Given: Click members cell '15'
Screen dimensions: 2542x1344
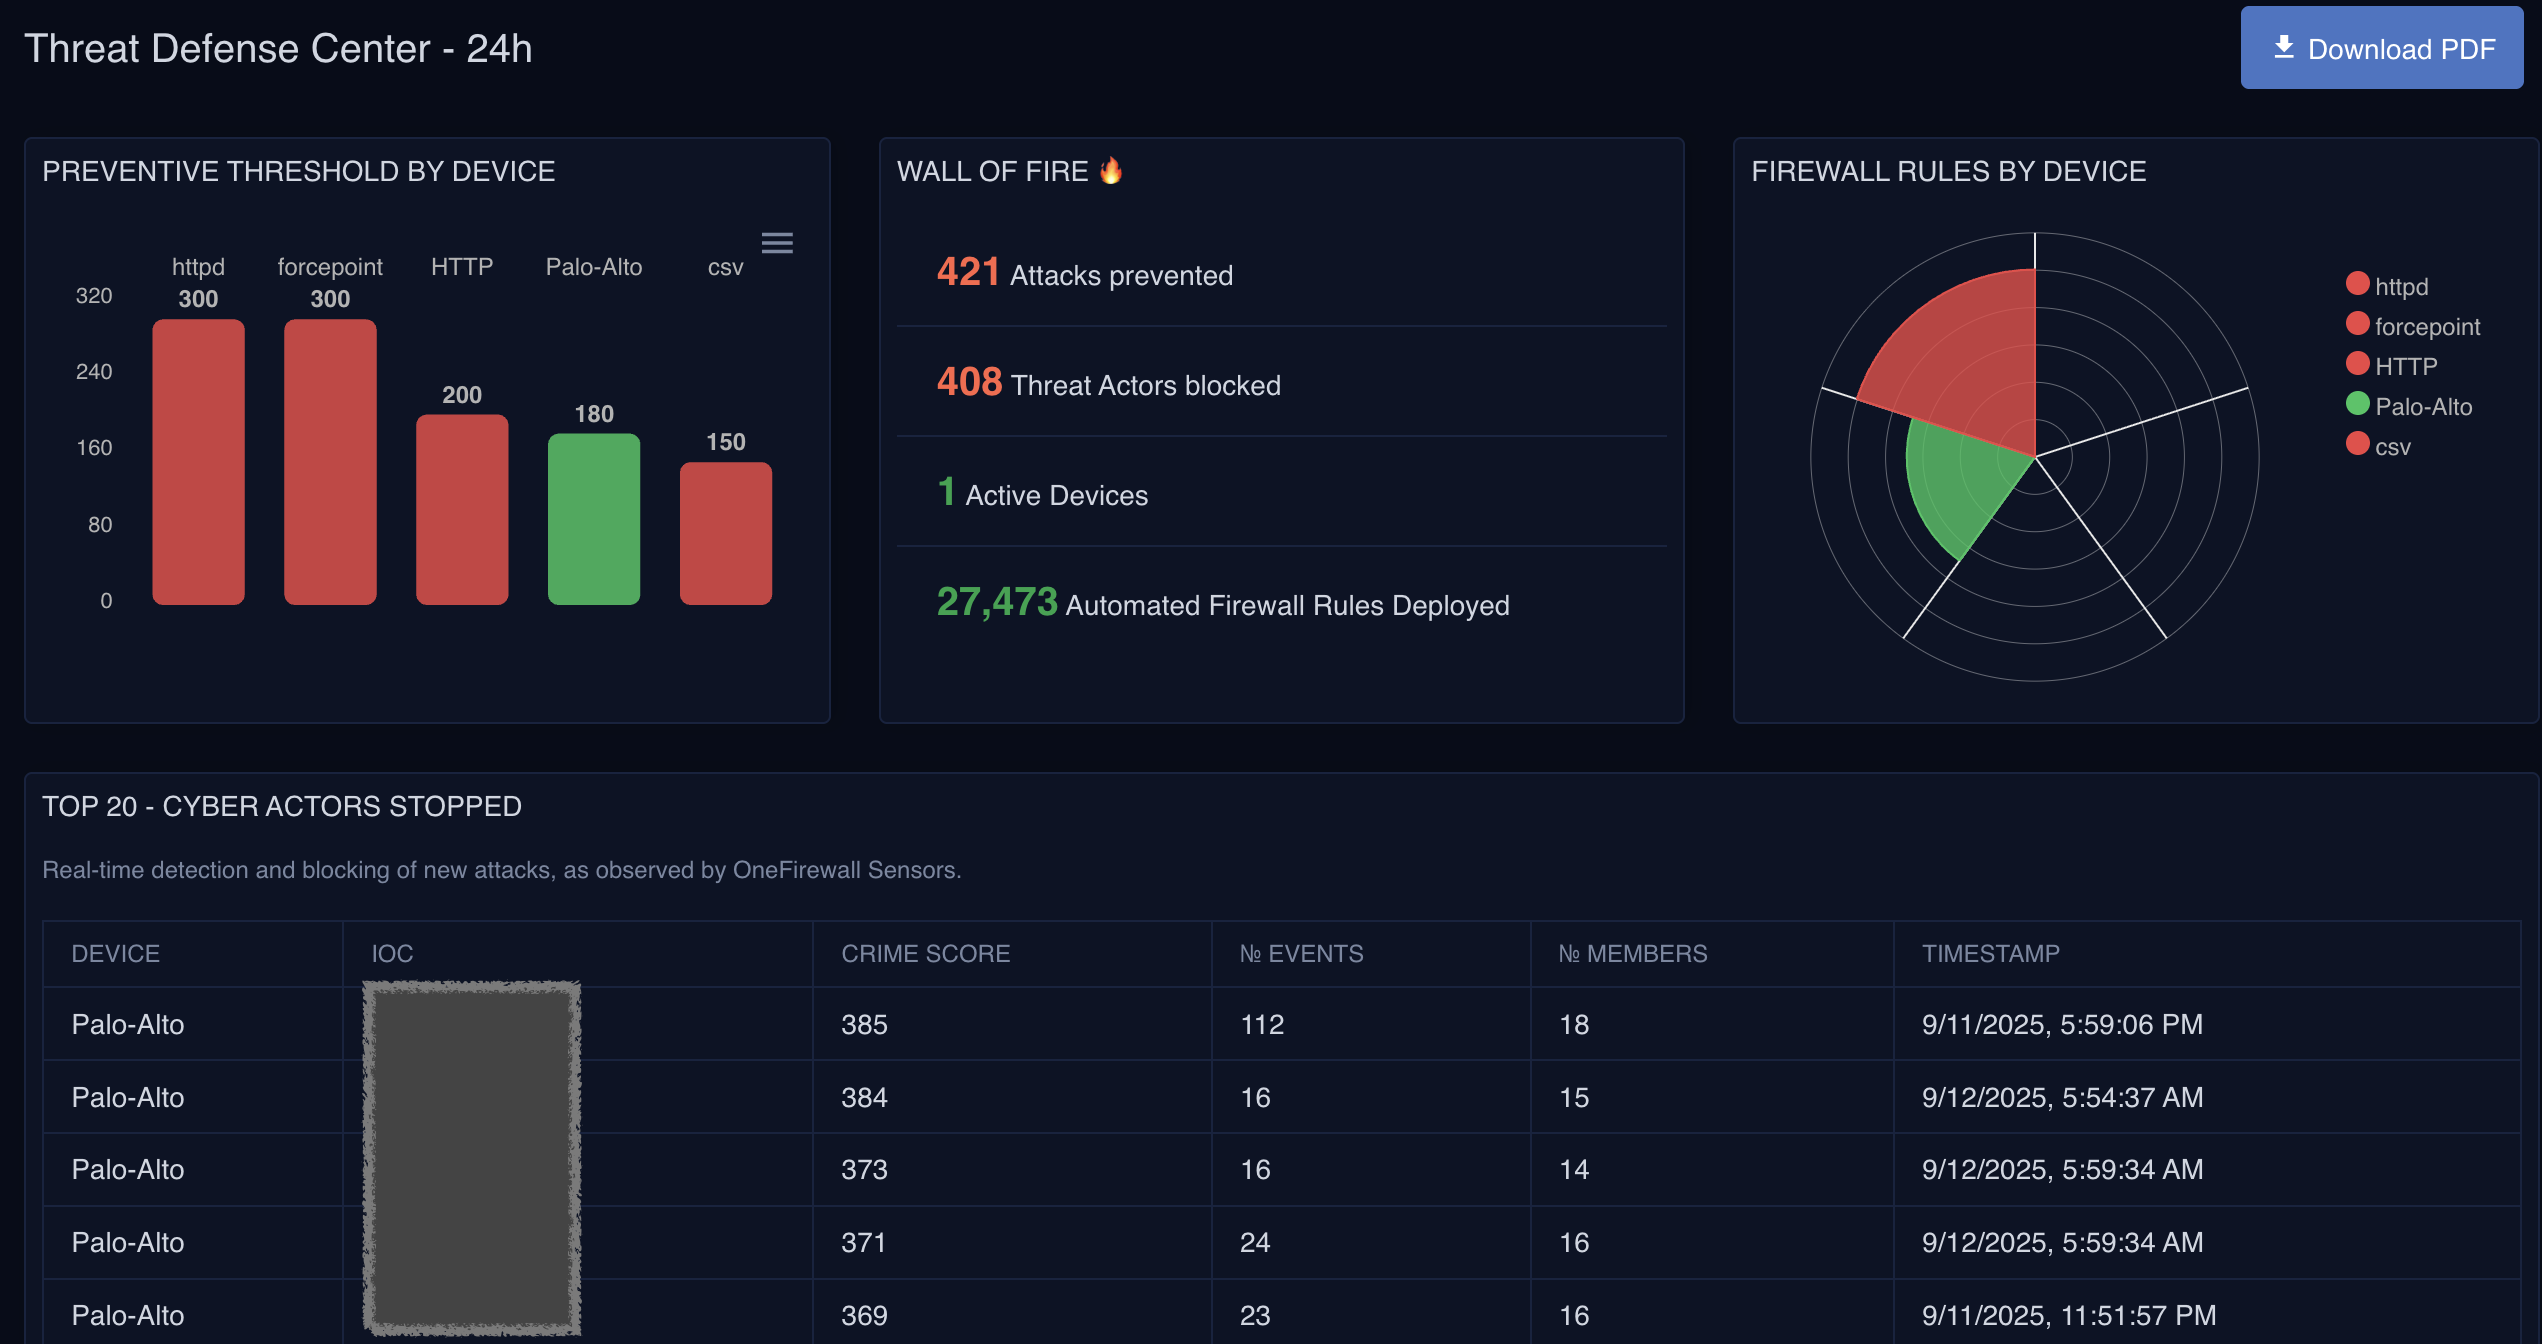Looking at the screenshot, I should point(1574,1097).
